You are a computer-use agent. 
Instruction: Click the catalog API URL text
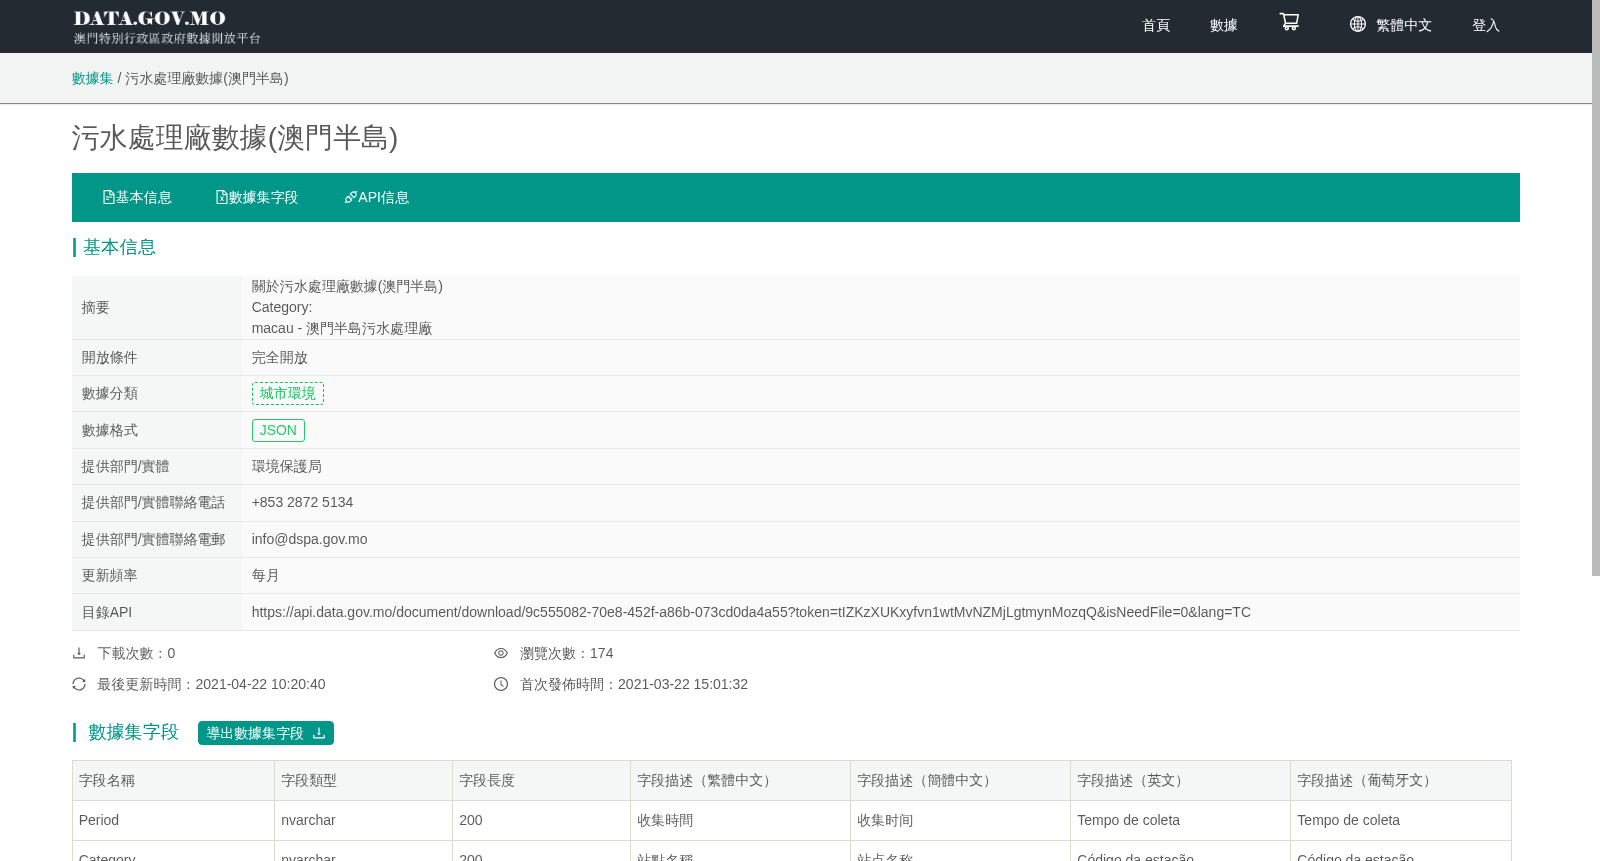point(751,612)
